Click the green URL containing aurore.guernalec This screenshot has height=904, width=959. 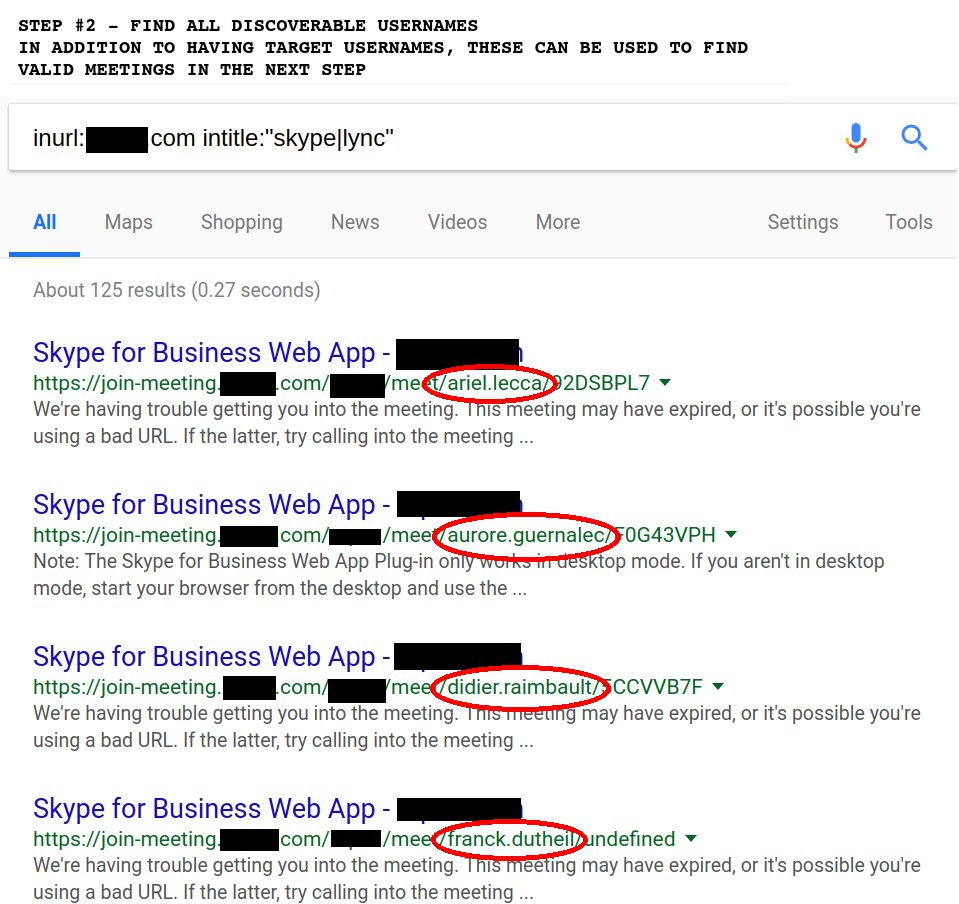click(x=374, y=535)
